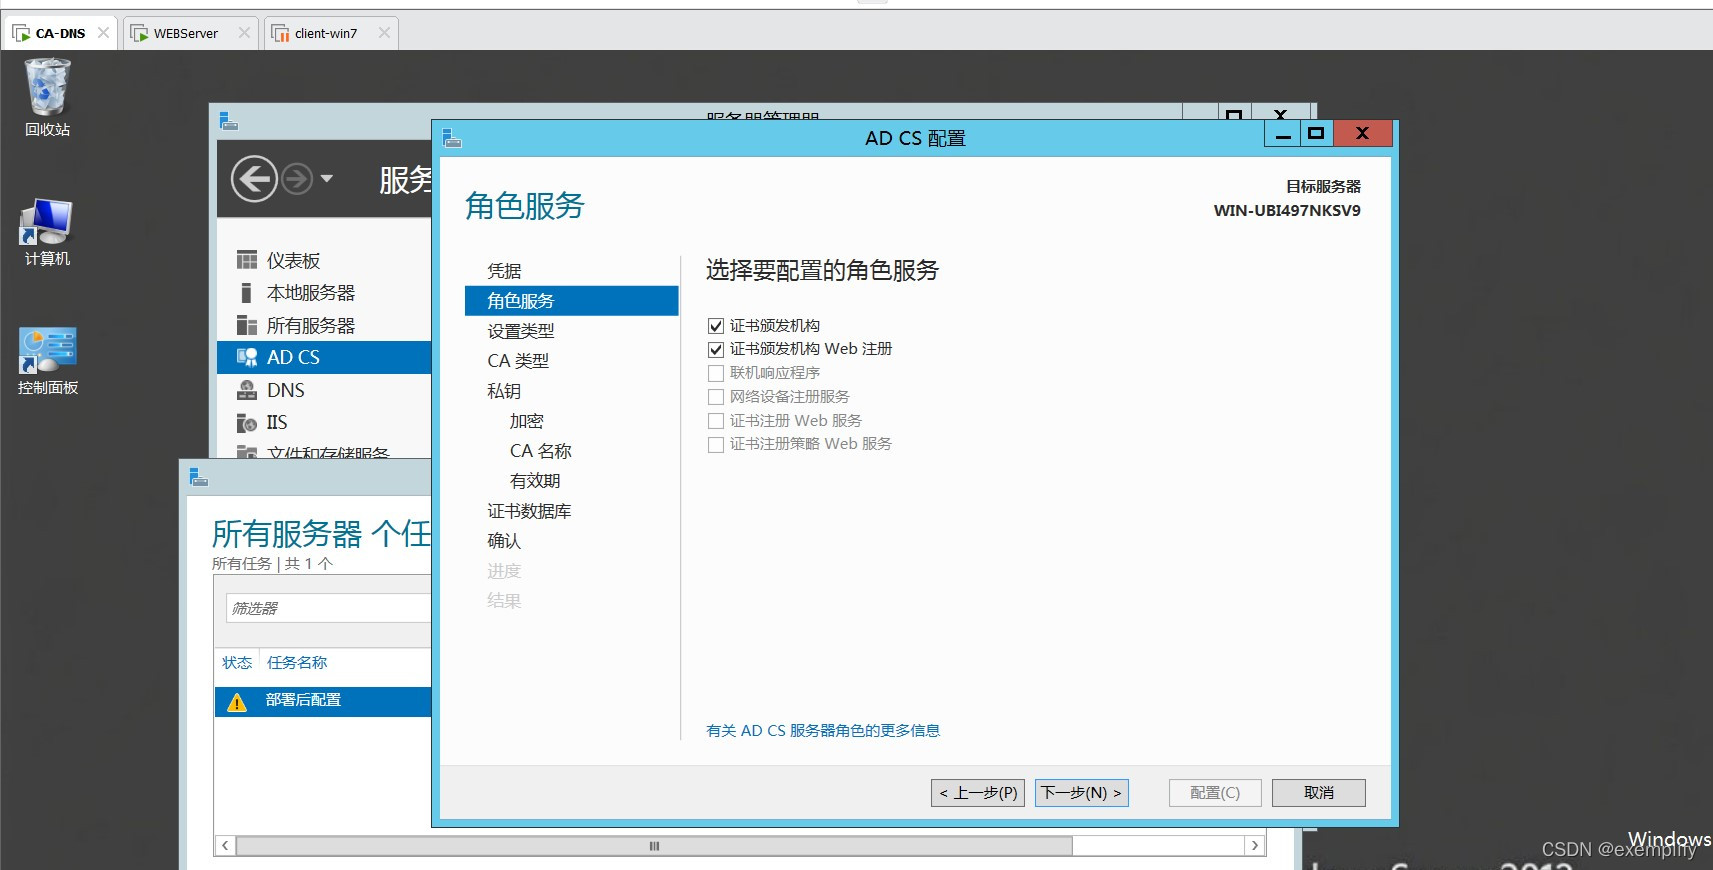Click the back arrow in Server Manager
Viewport: 1713px width, 870px height.
pos(254,179)
